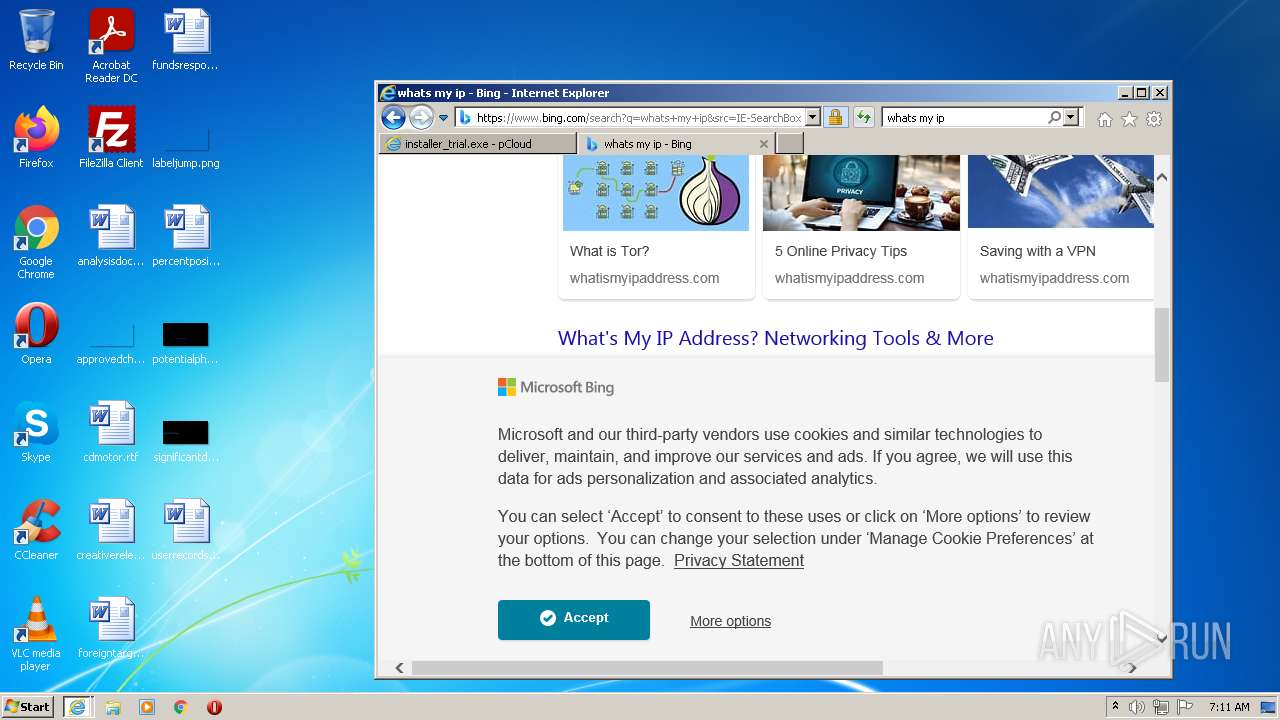This screenshot has width=1280, height=720.
Task: Click the 'whats my ip' search box
Action: point(965,118)
